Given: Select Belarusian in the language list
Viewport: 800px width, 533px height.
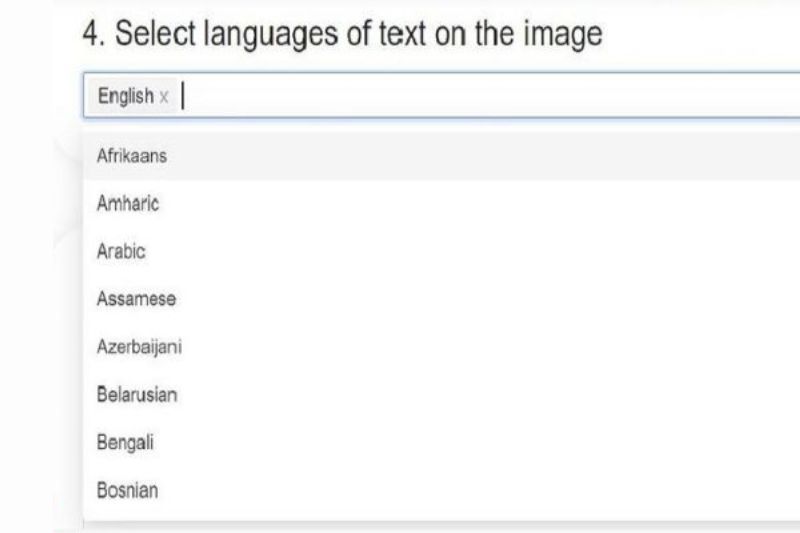Looking at the screenshot, I should coord(137,395).
